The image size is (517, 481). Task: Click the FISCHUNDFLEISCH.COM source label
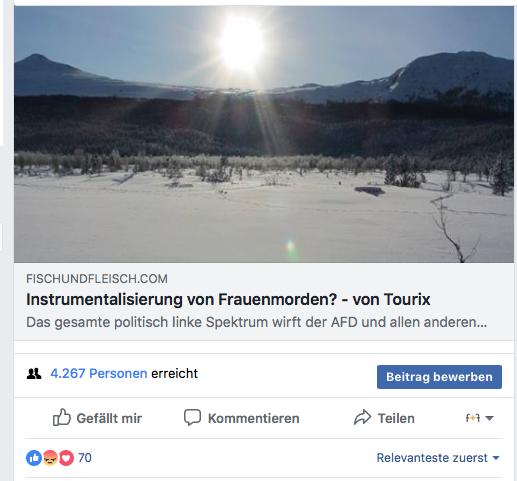pyautogui.click(x=97, y=279)
